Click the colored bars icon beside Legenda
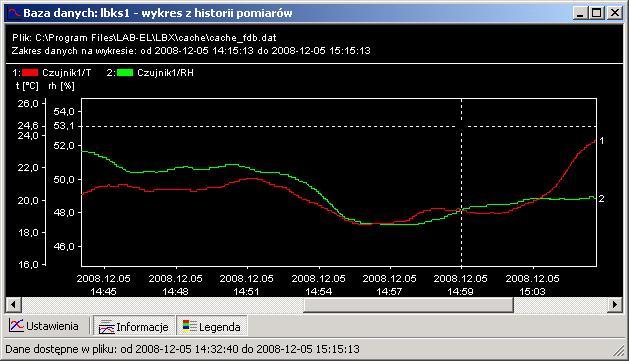The width and height of the screenshot is (629, 361). pos(189,326)
